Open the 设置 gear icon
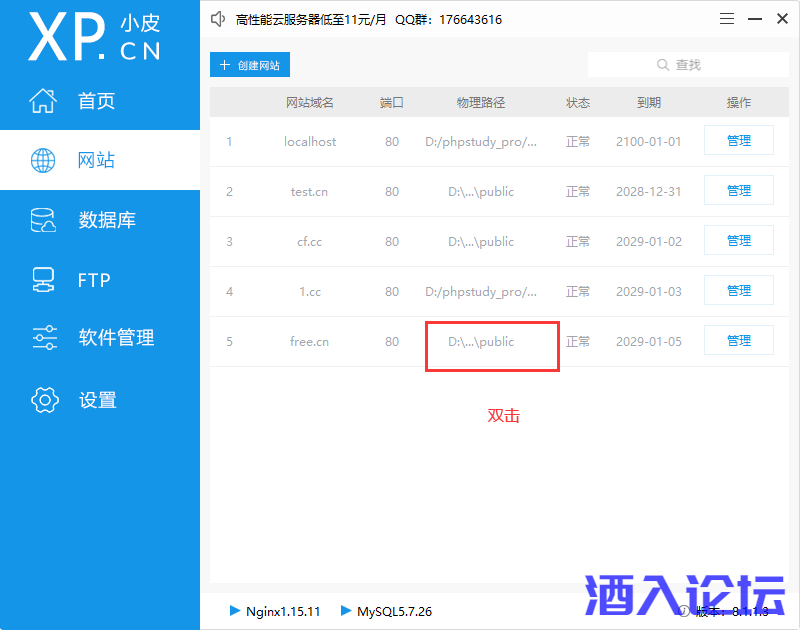This screenshot has height=630, width=800. [45, 400]
